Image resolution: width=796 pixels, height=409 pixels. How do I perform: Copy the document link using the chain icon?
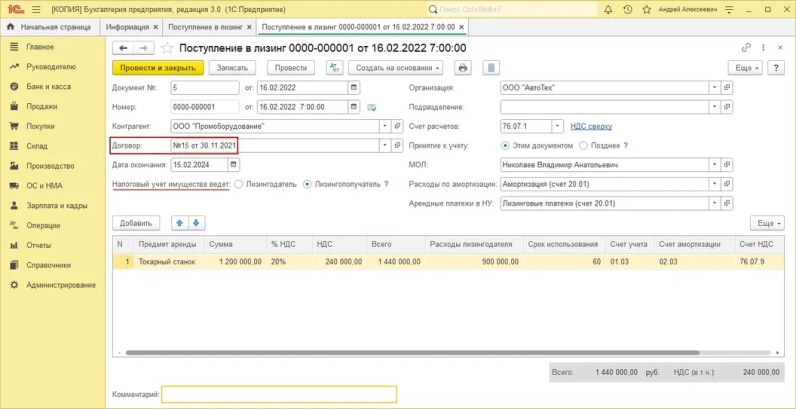click(x=746, y=47)
